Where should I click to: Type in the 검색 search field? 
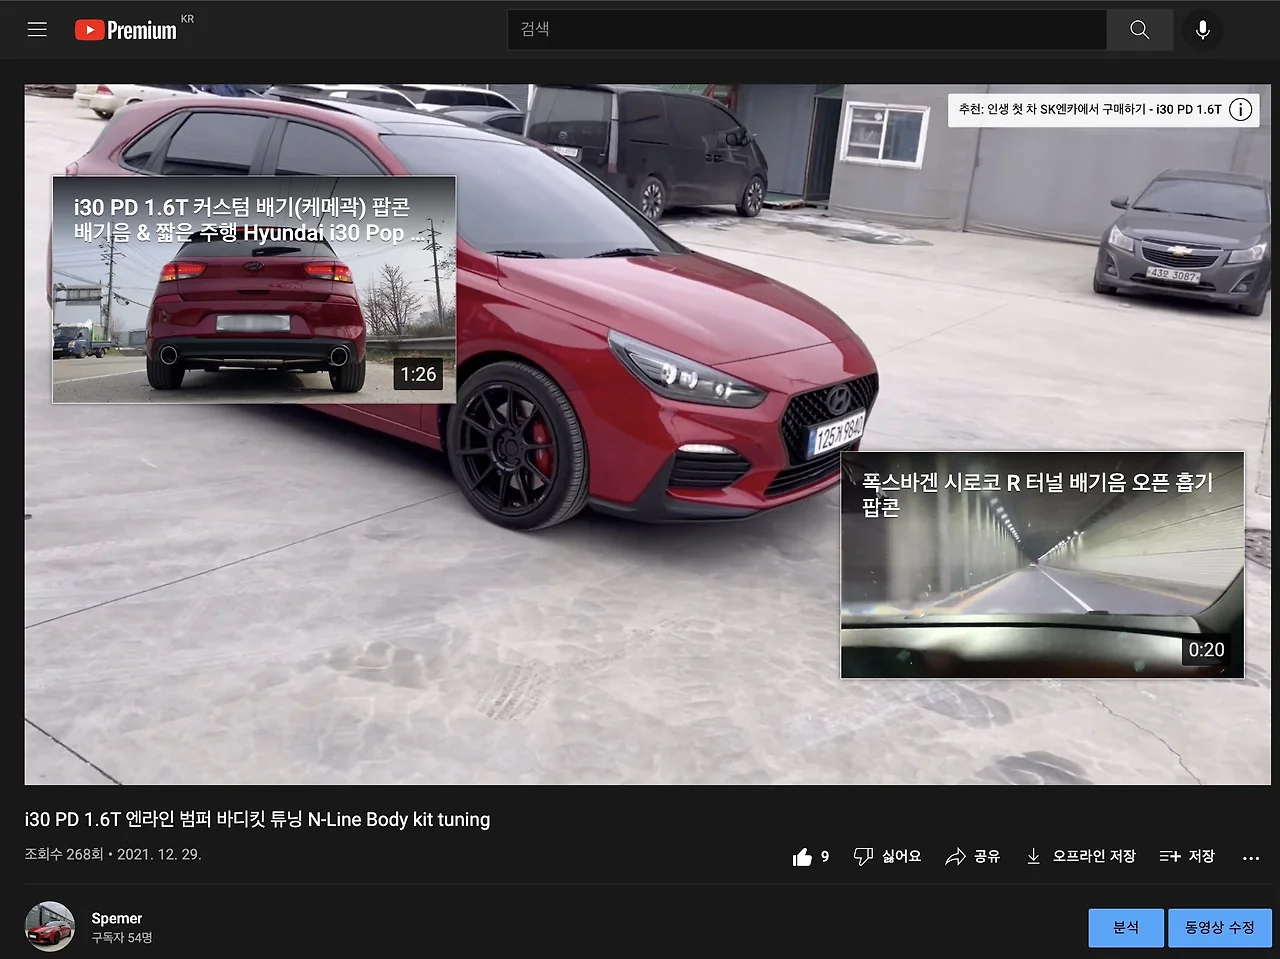(x=806, y=30)
